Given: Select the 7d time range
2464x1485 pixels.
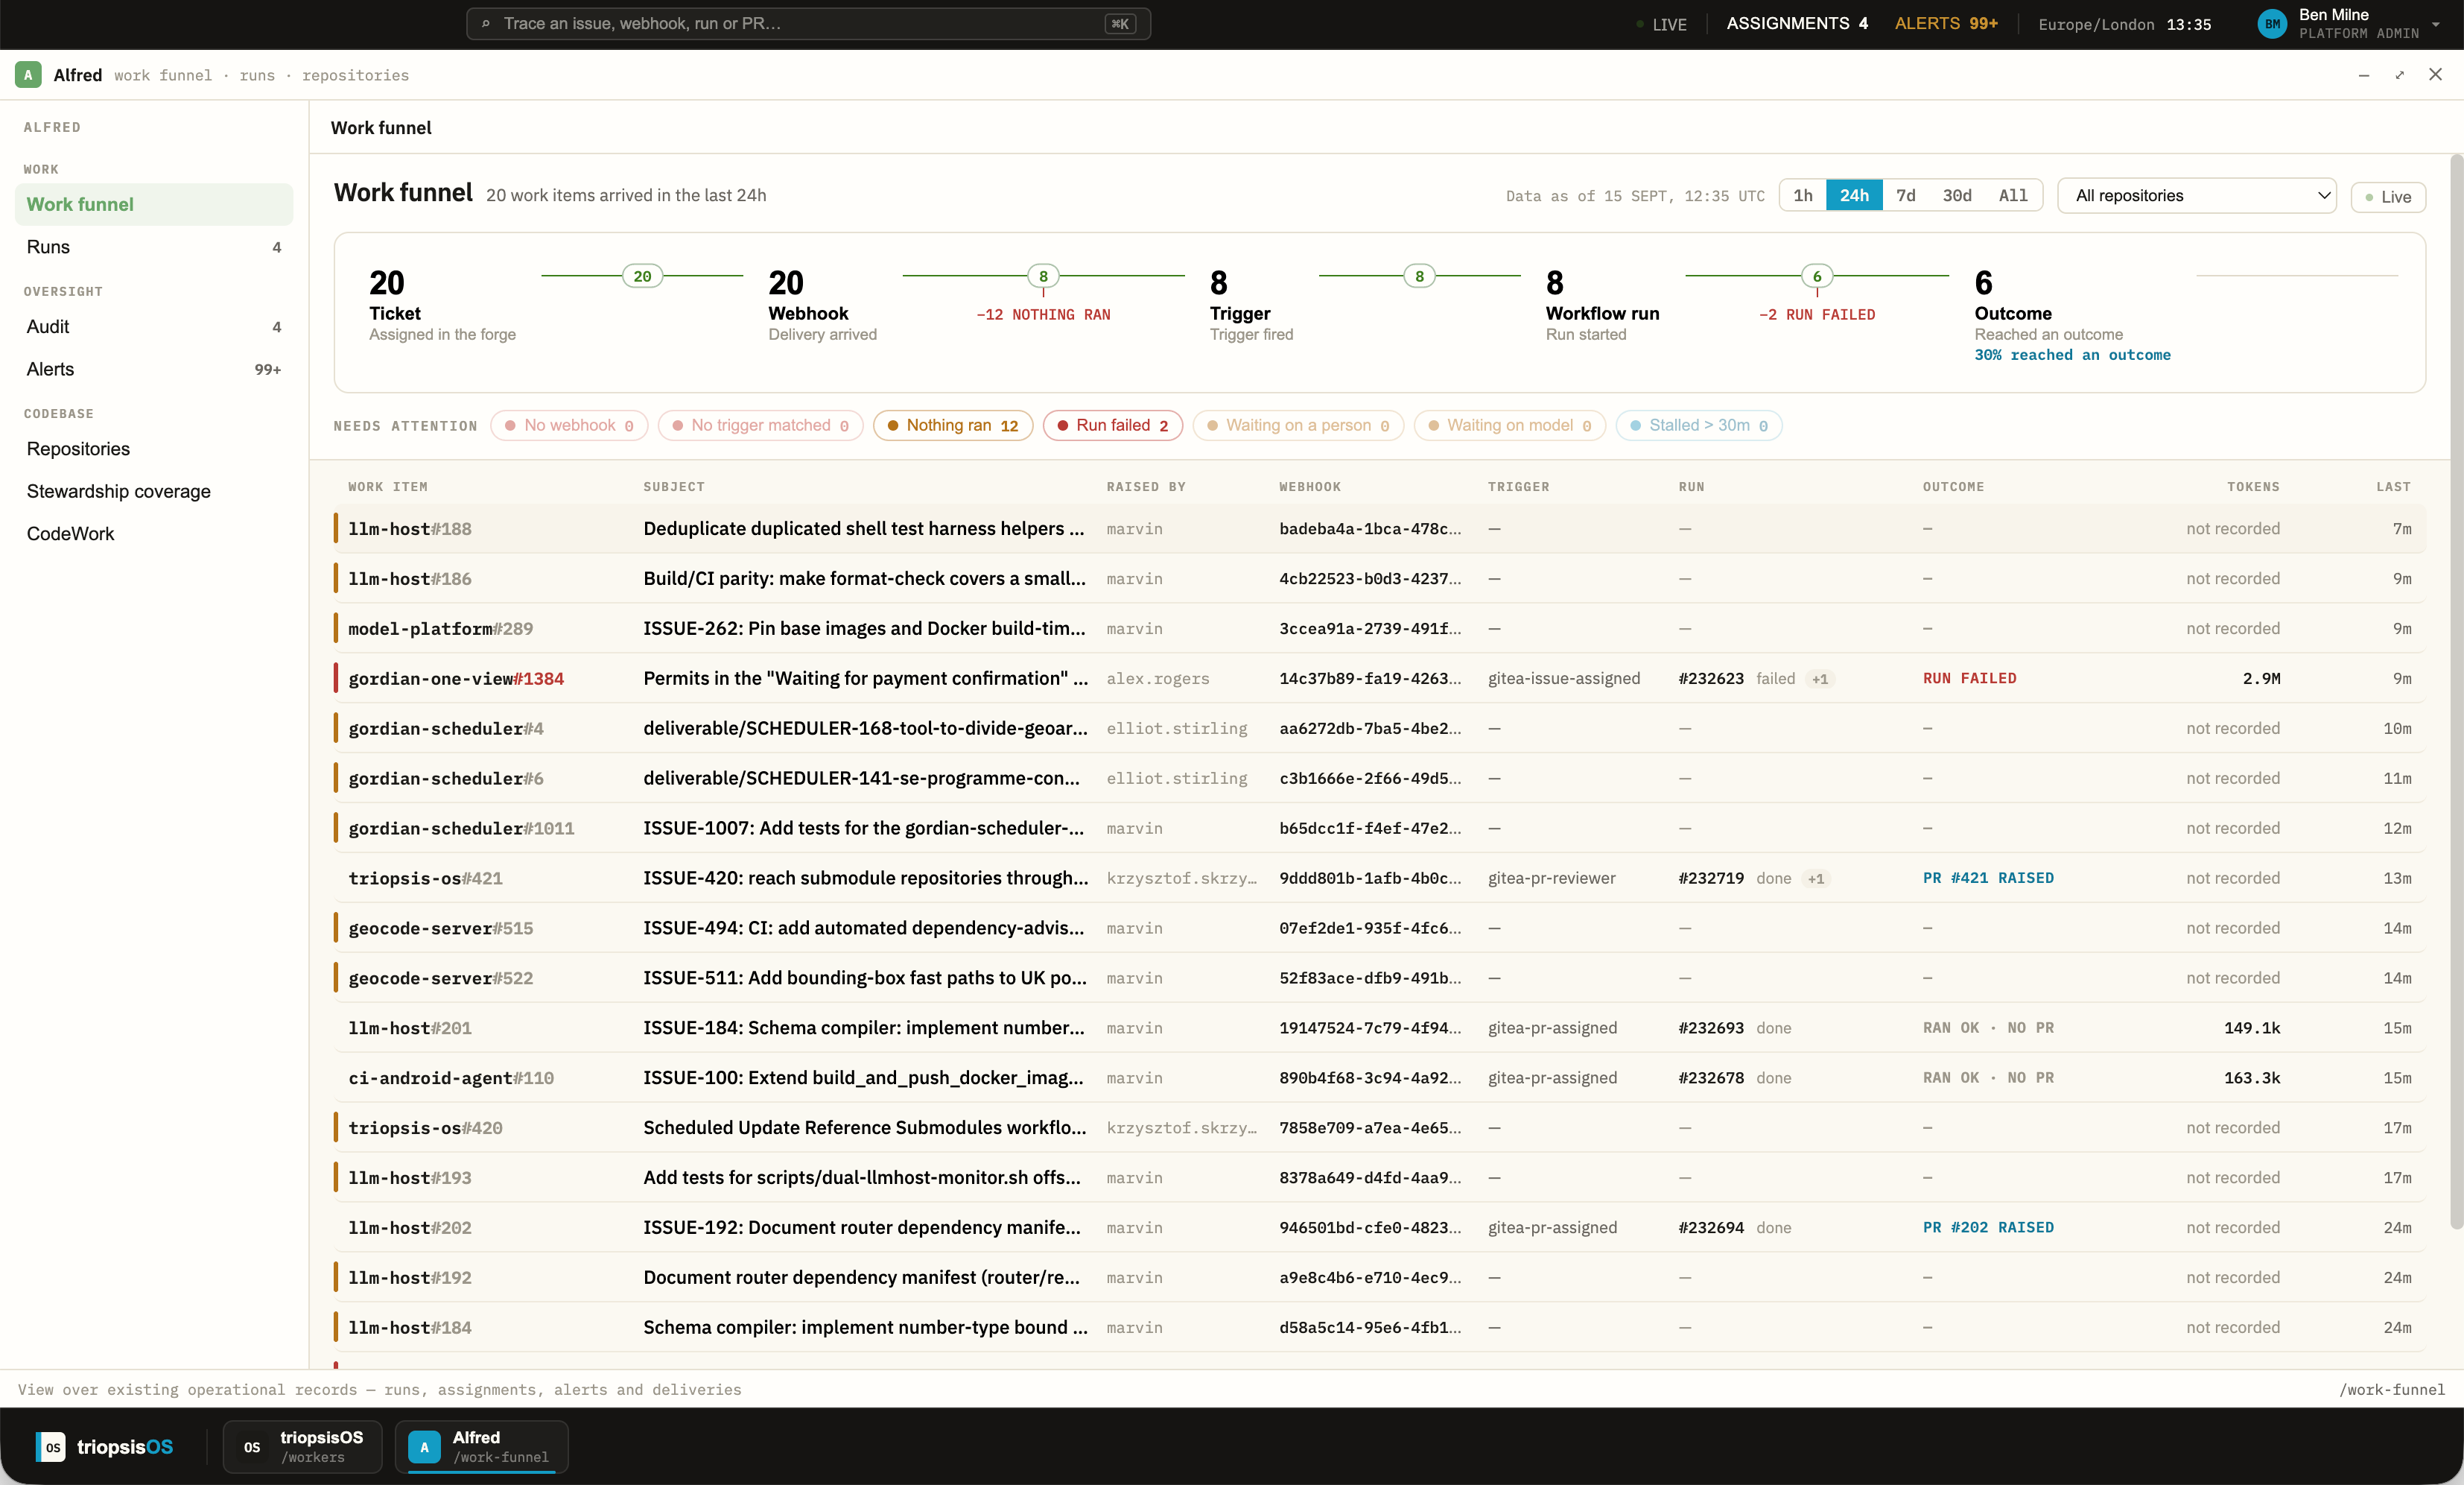Looking at the screenshot, I should point(1906,196).
